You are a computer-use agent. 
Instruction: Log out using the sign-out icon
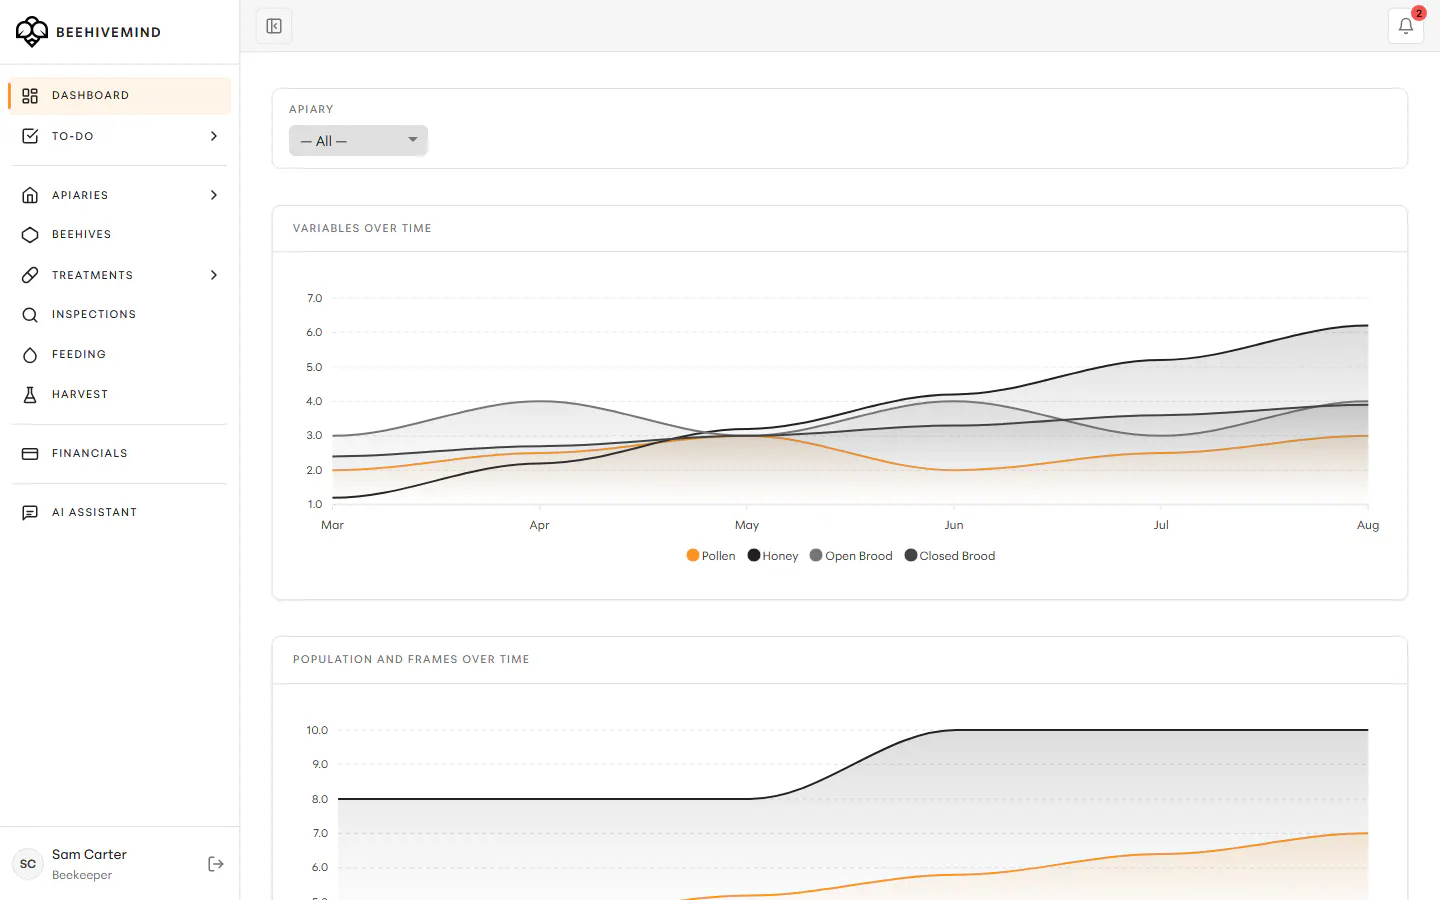tap(216, 864)
